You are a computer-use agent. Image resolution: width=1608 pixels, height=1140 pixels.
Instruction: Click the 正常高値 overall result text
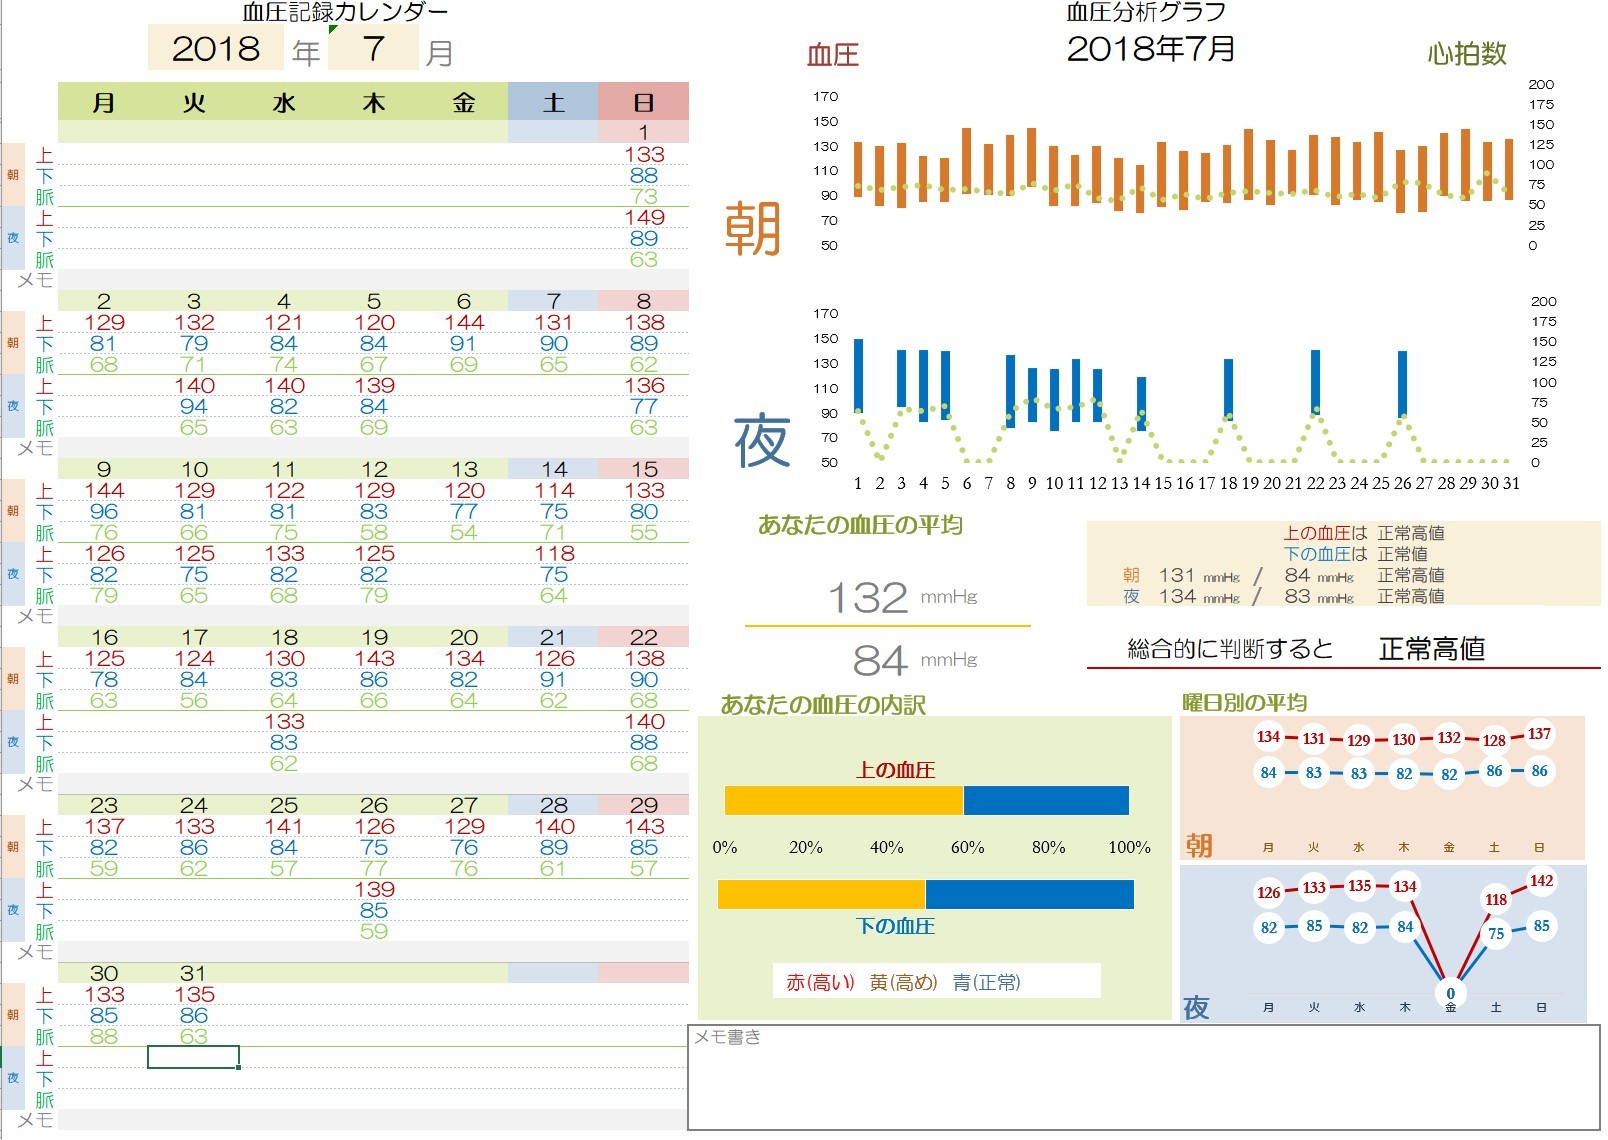(x=1432, y=649)
